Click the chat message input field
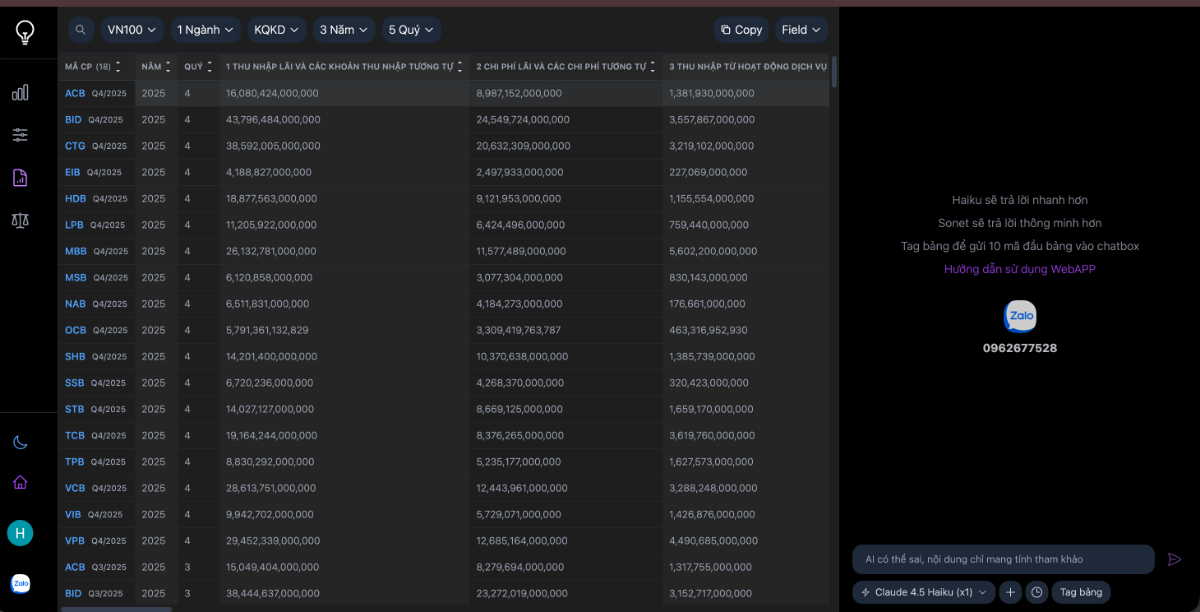 pyautogui.click(x=1000, y=559)
